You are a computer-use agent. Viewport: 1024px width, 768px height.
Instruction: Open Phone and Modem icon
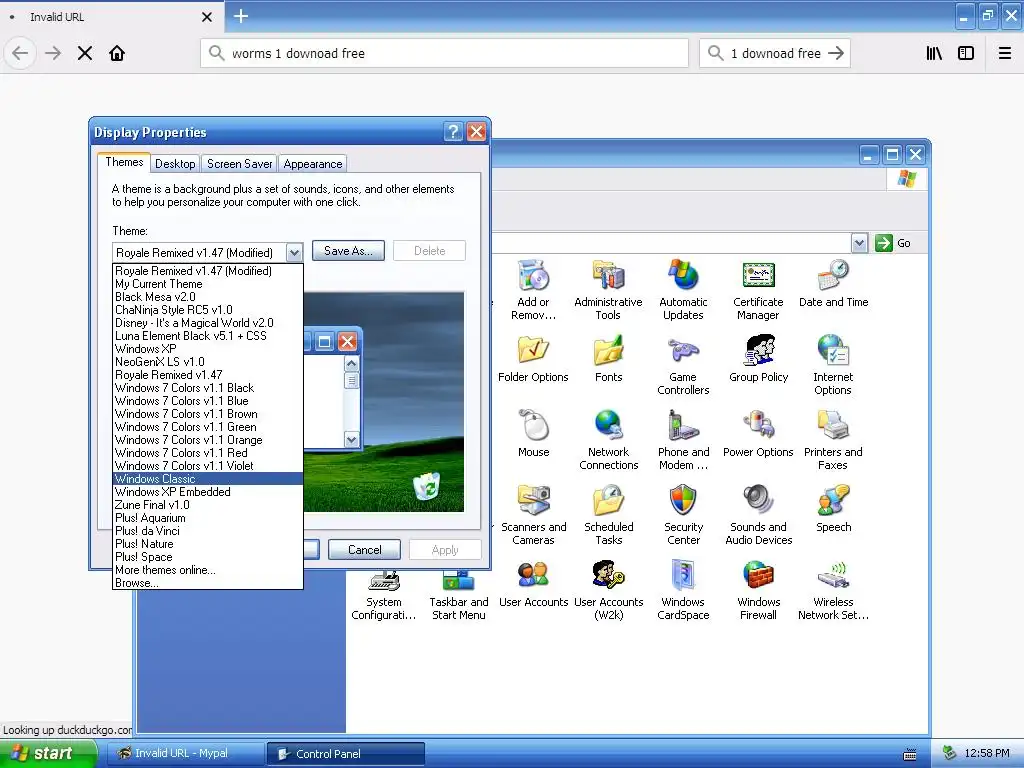coord(683,440)
